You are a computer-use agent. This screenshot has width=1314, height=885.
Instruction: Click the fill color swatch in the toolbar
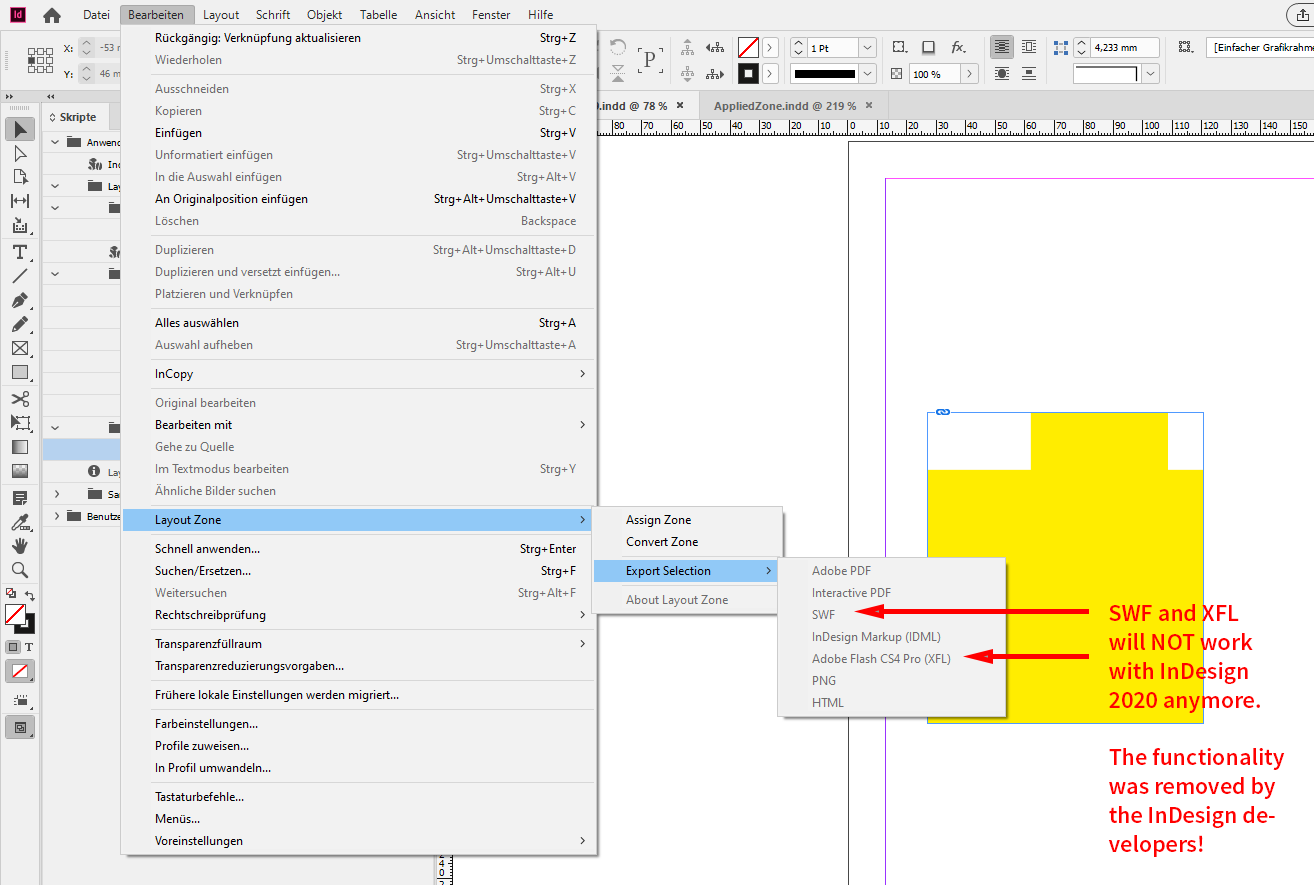17,616
